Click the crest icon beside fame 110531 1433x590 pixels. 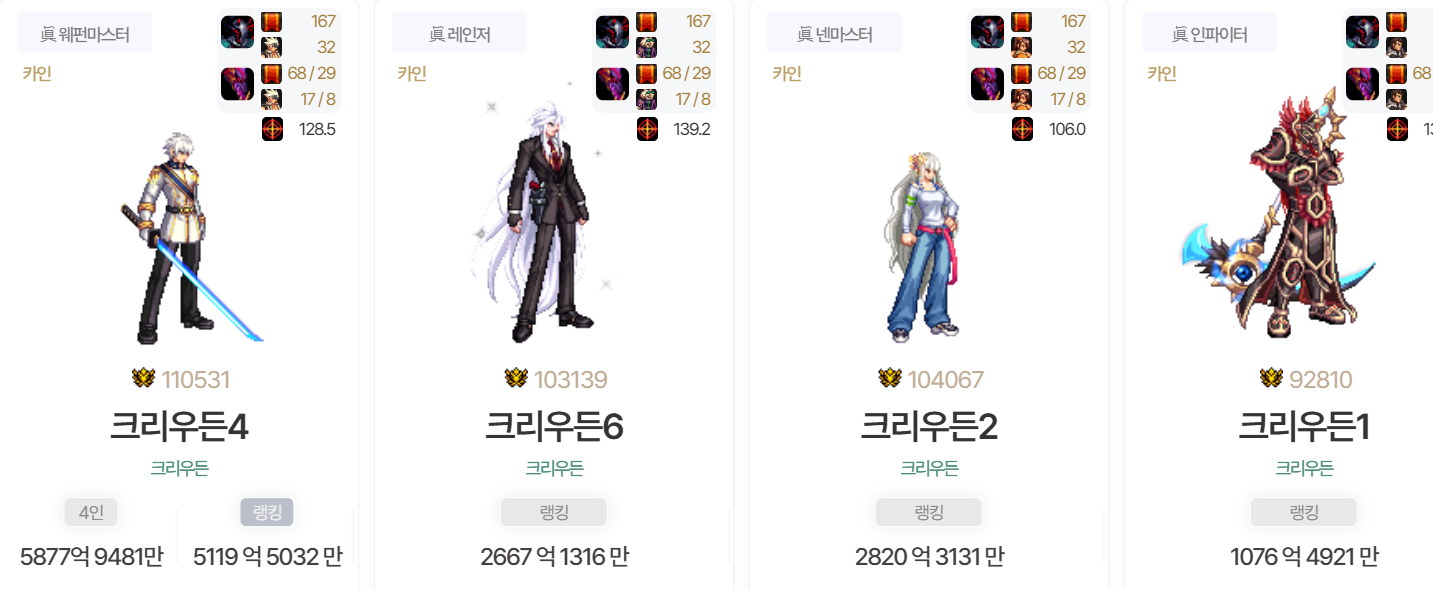[144, 379]
